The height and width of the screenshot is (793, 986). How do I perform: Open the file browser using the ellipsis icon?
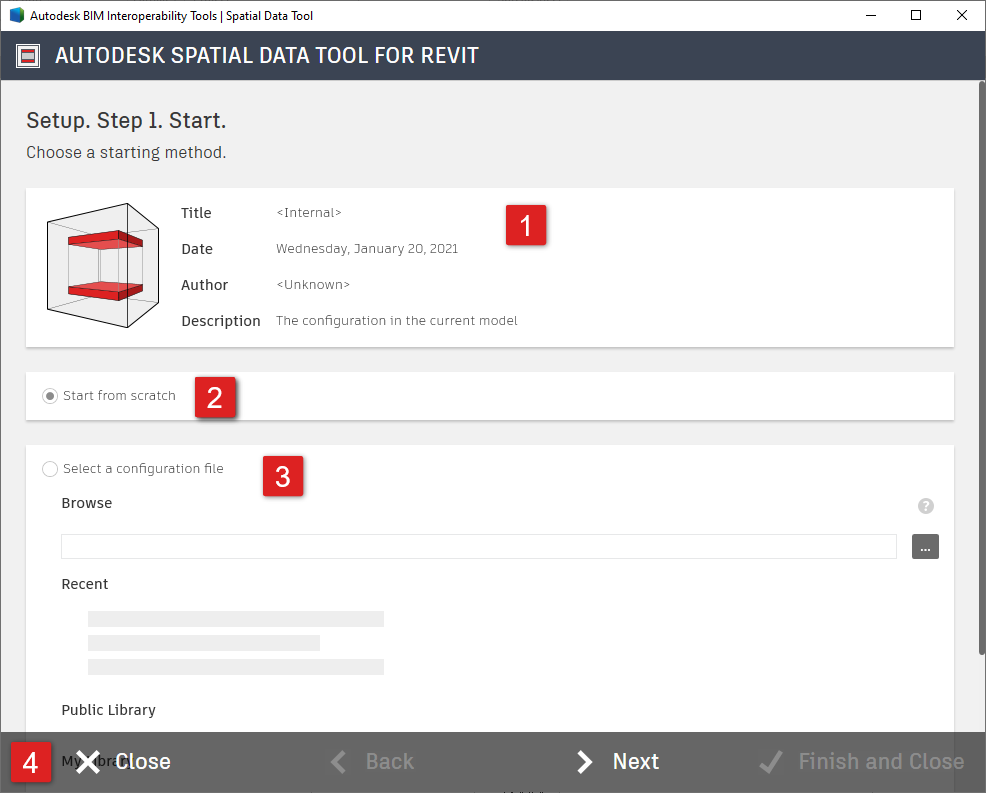pos(925,546)
